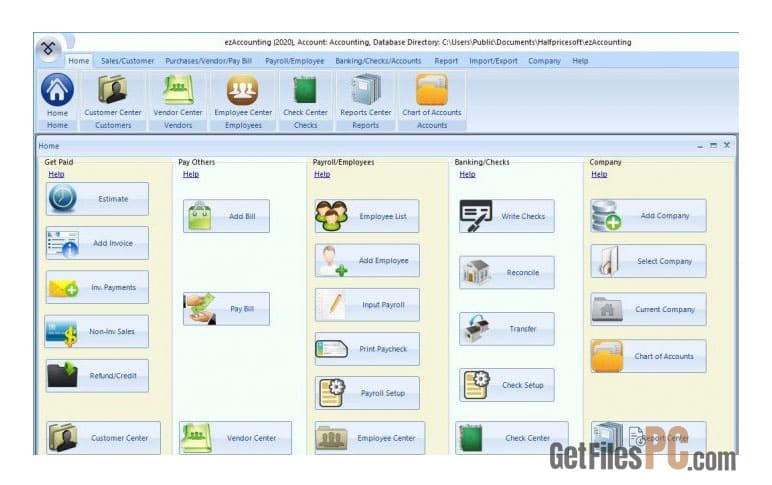Screen dimensions: 772x485
Task: Click the Home ribbon icon
Action: point(57,95)
